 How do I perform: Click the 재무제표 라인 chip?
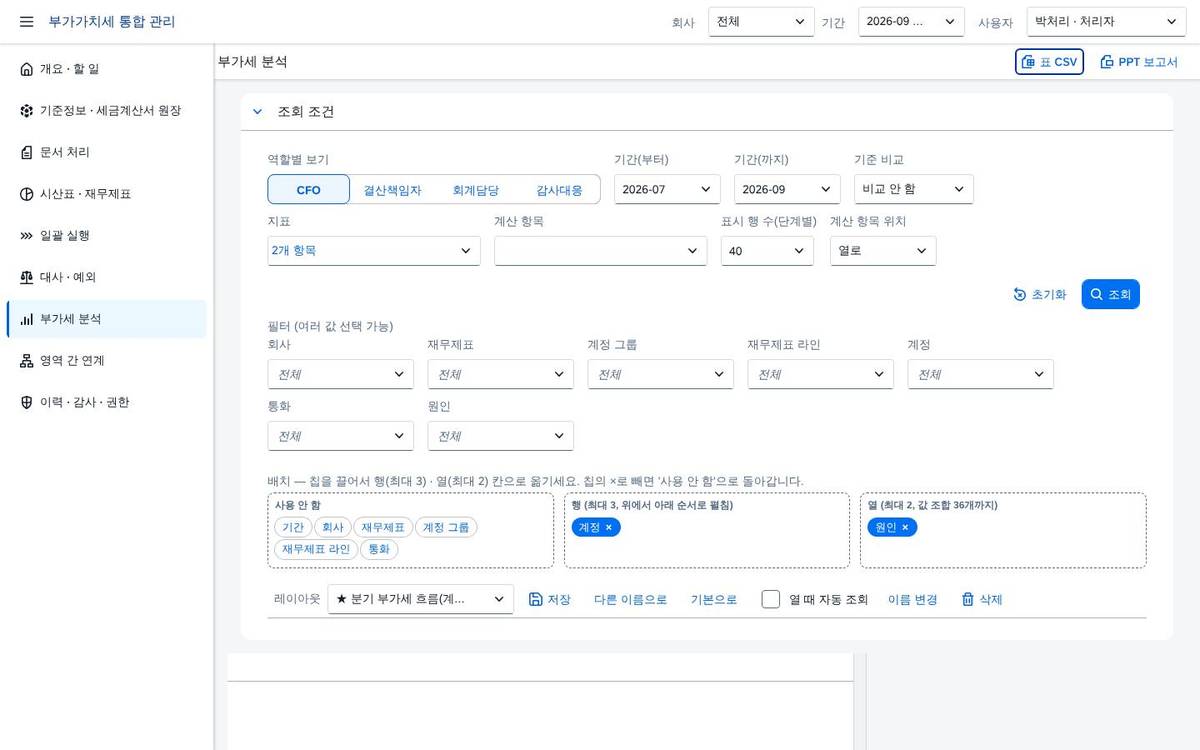[x=315, y=549]
